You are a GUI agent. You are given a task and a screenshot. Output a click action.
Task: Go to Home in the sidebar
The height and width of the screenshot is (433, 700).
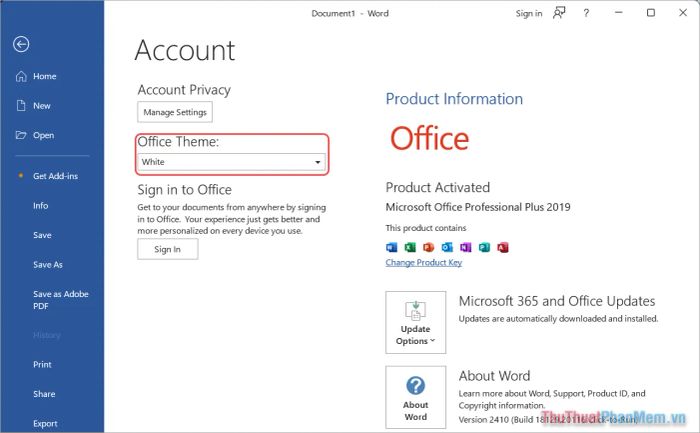click(45, 76)
